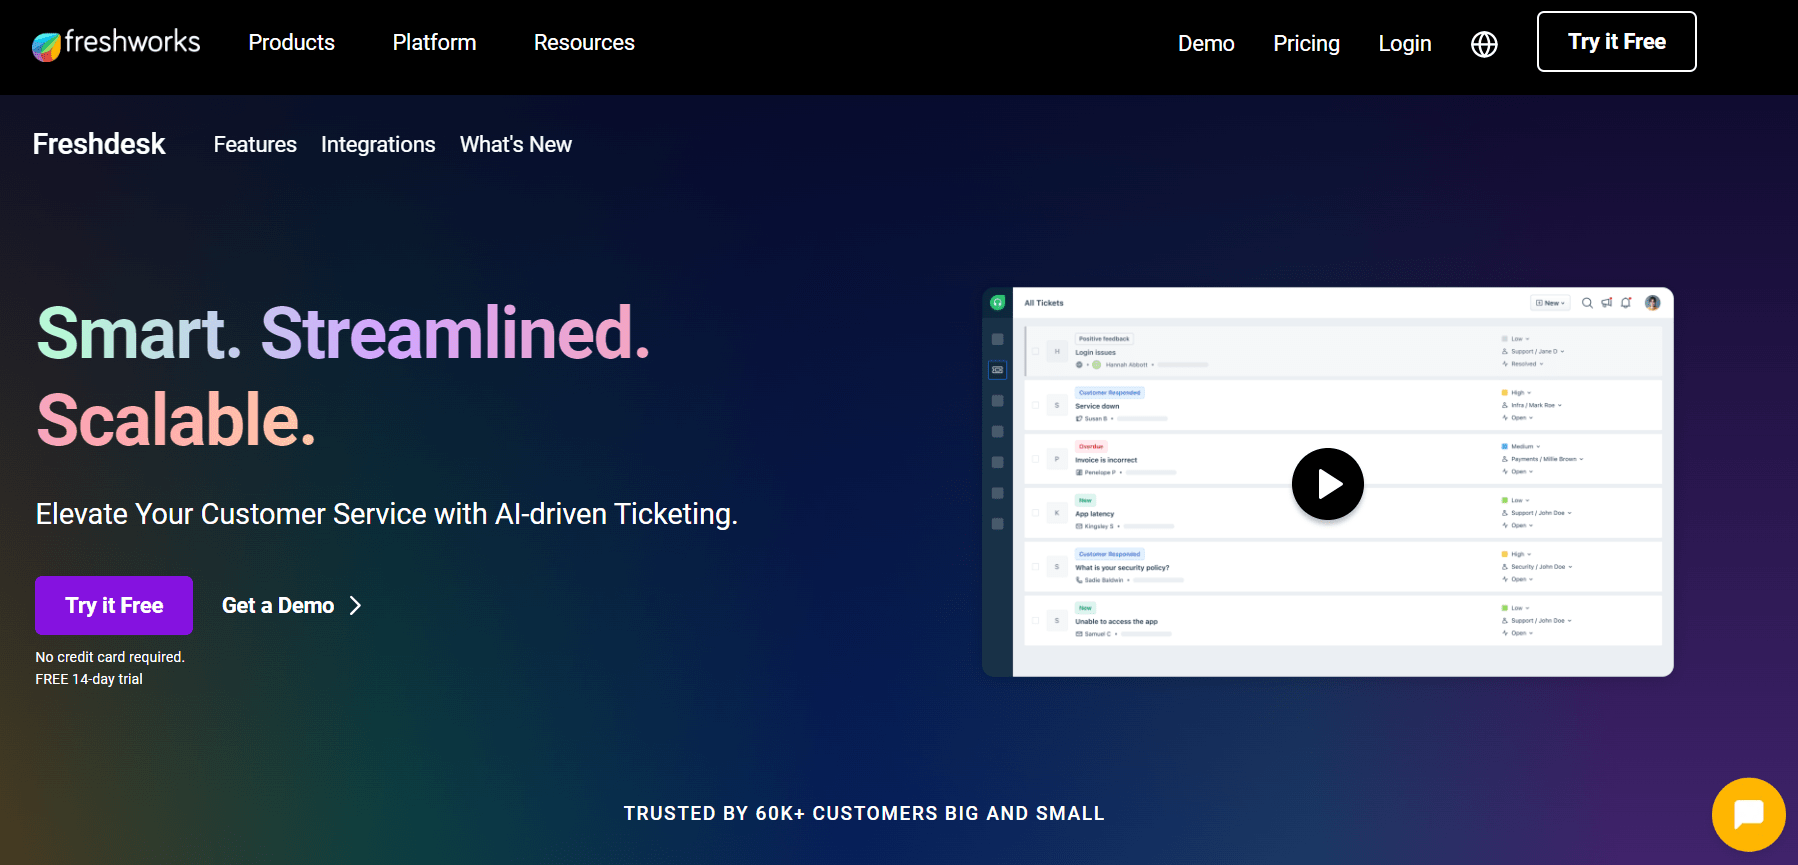Image resolution: width=1798 pixels, height=865 pixels.
Task: Go to the Integrations tab
Action: tap(378, 145)
